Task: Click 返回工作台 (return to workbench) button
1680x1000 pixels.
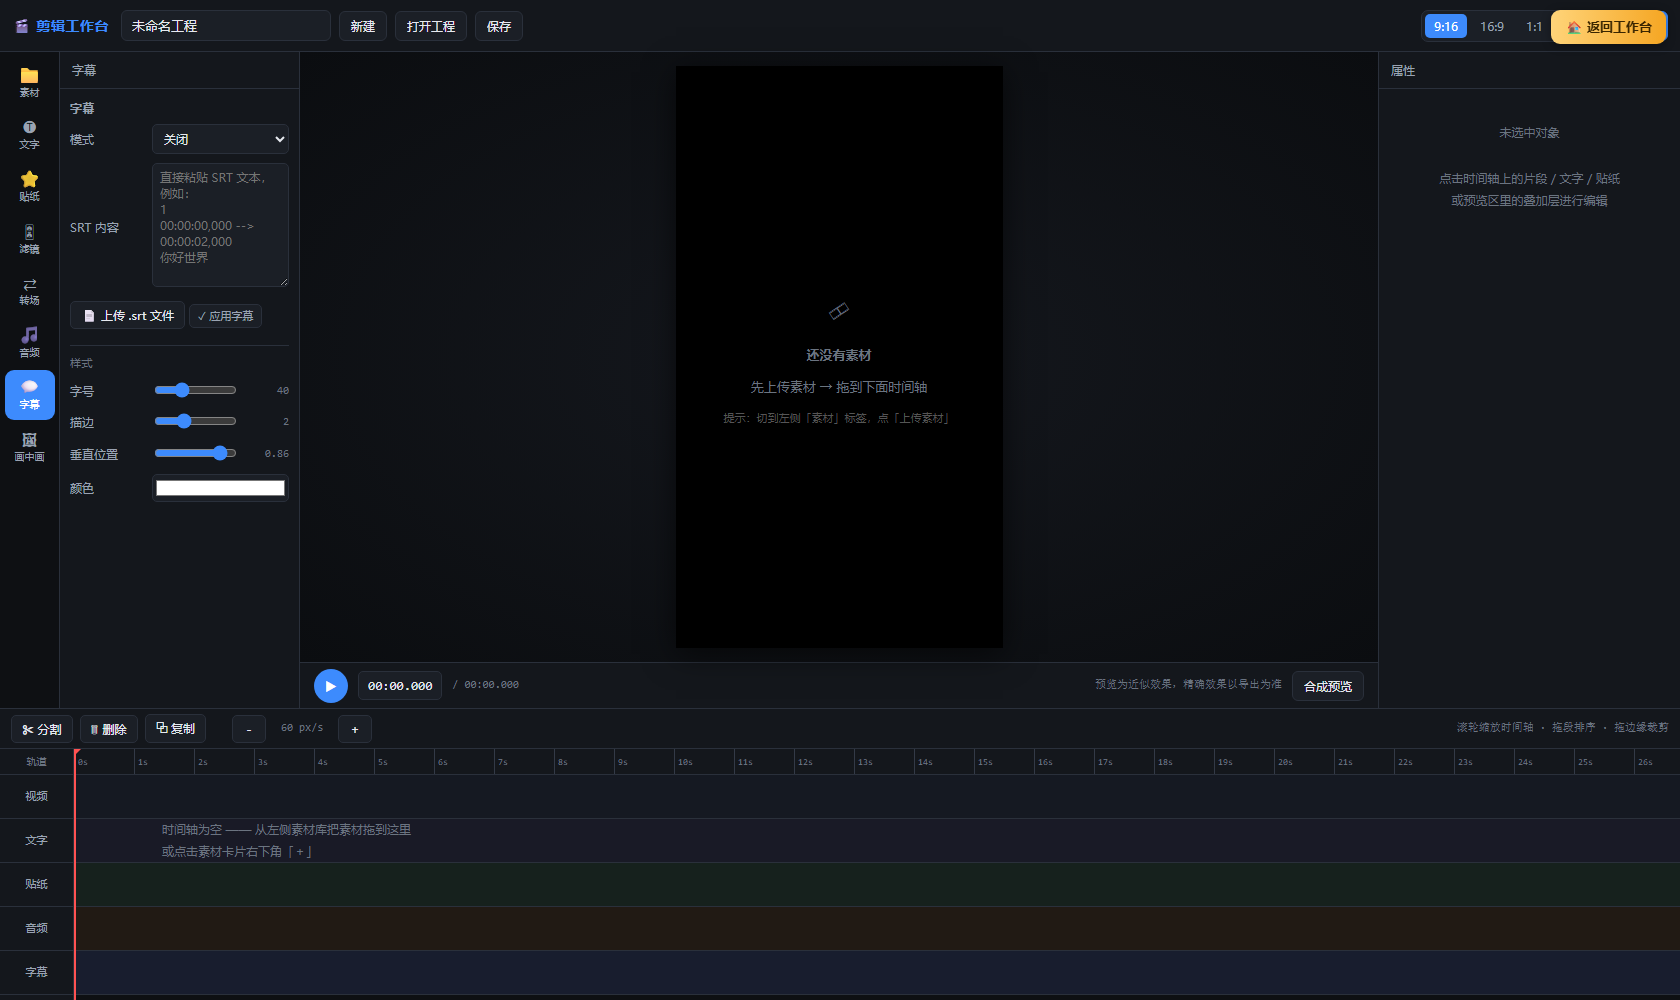Action: point(1609,27)
